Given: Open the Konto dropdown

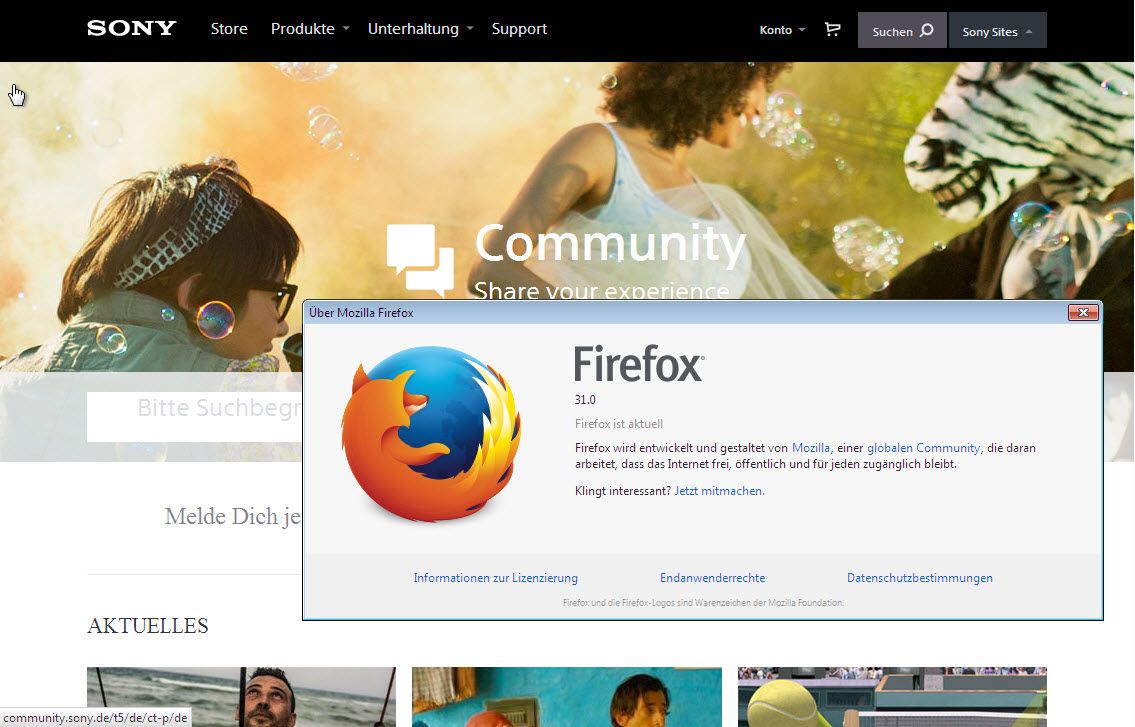Looking at the screenshot, I should (781, 30).
